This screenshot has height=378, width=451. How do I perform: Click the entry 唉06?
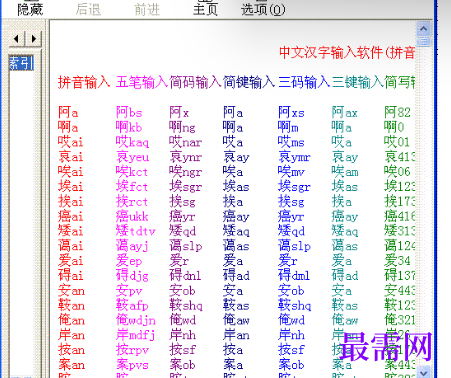tap(397, 172)
